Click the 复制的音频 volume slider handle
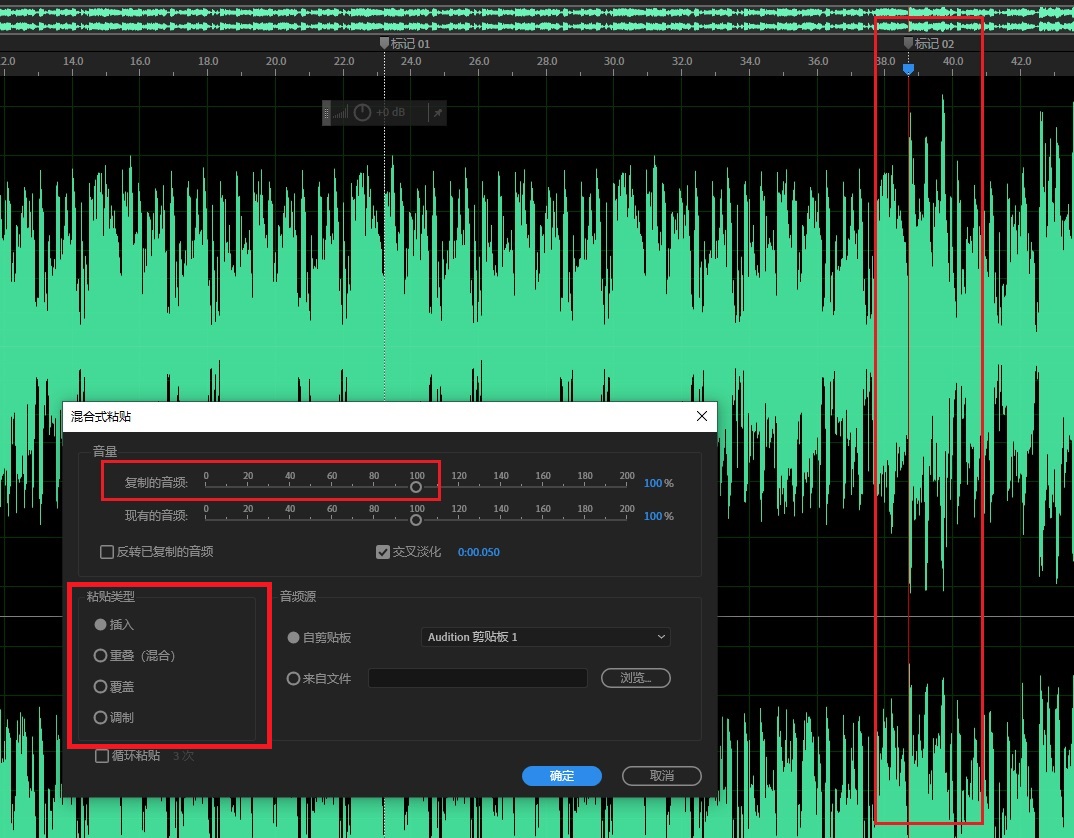The width and height of the screenshot is (1074, 838). coord(416,488)
